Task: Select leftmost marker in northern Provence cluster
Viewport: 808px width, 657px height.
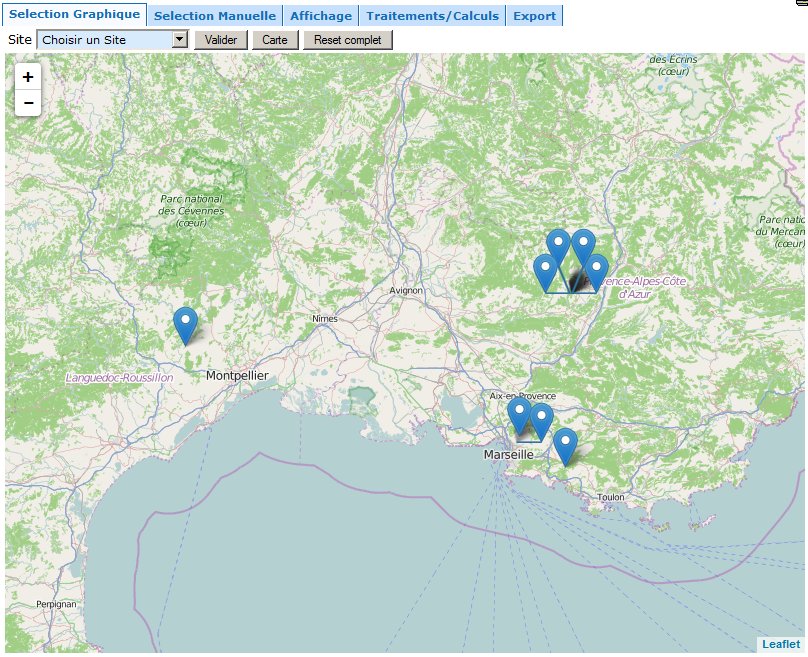Action: 545,272
